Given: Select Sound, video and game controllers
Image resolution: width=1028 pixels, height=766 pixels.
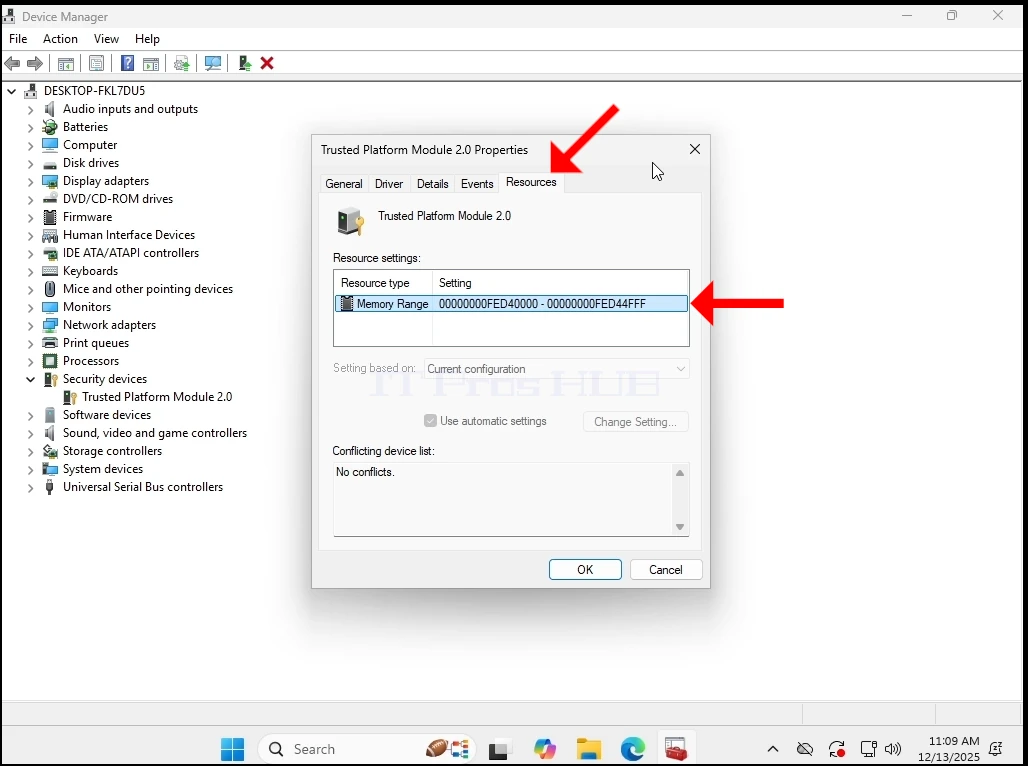Looking at the screenshot, I should click(155, 433).
